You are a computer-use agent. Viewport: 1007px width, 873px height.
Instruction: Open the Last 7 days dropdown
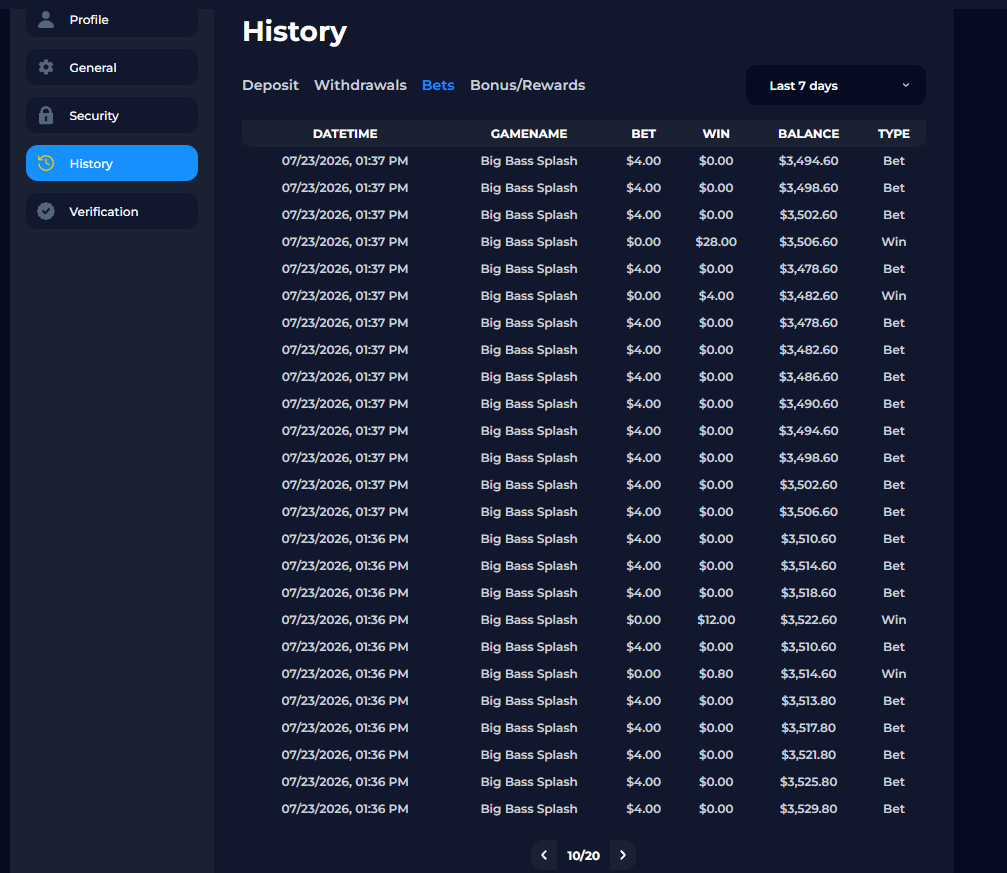point(836,85)
